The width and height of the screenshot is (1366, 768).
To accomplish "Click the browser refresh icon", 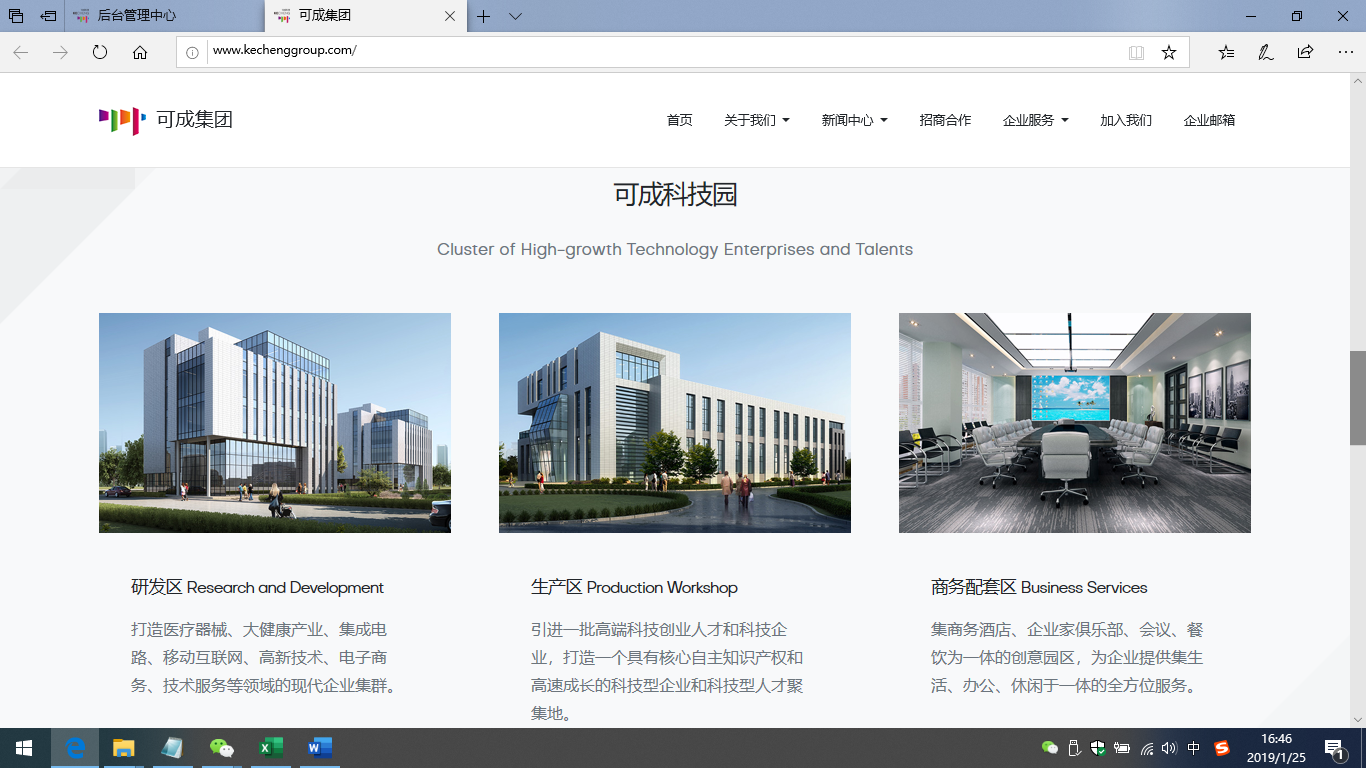I will pos(100,52).
